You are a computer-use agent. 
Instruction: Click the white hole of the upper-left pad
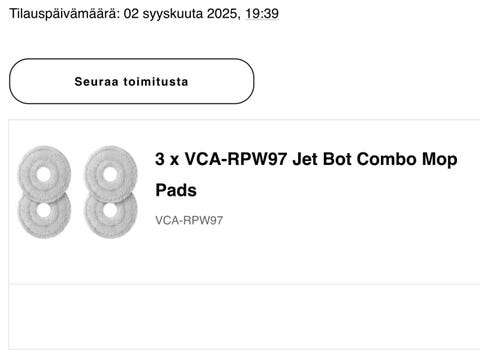44,174
